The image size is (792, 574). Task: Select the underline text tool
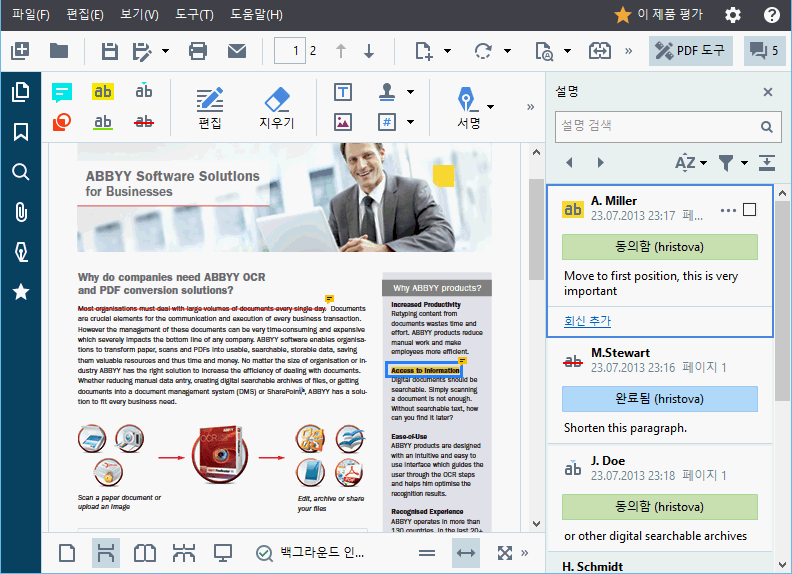click(103, 122)
